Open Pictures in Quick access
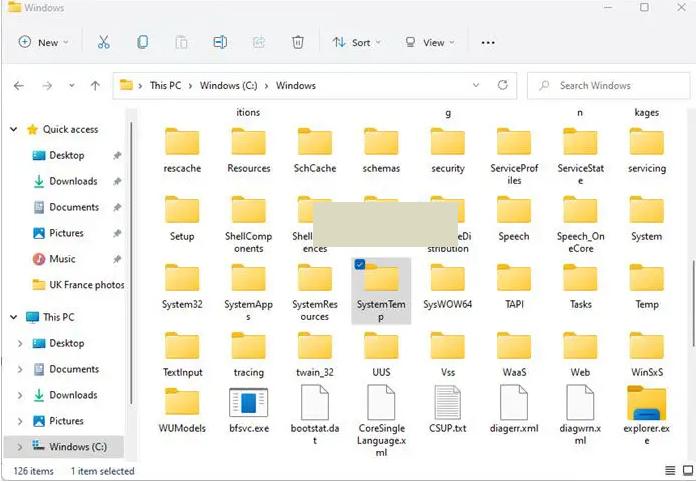The image size is (696, 482). 66,233
